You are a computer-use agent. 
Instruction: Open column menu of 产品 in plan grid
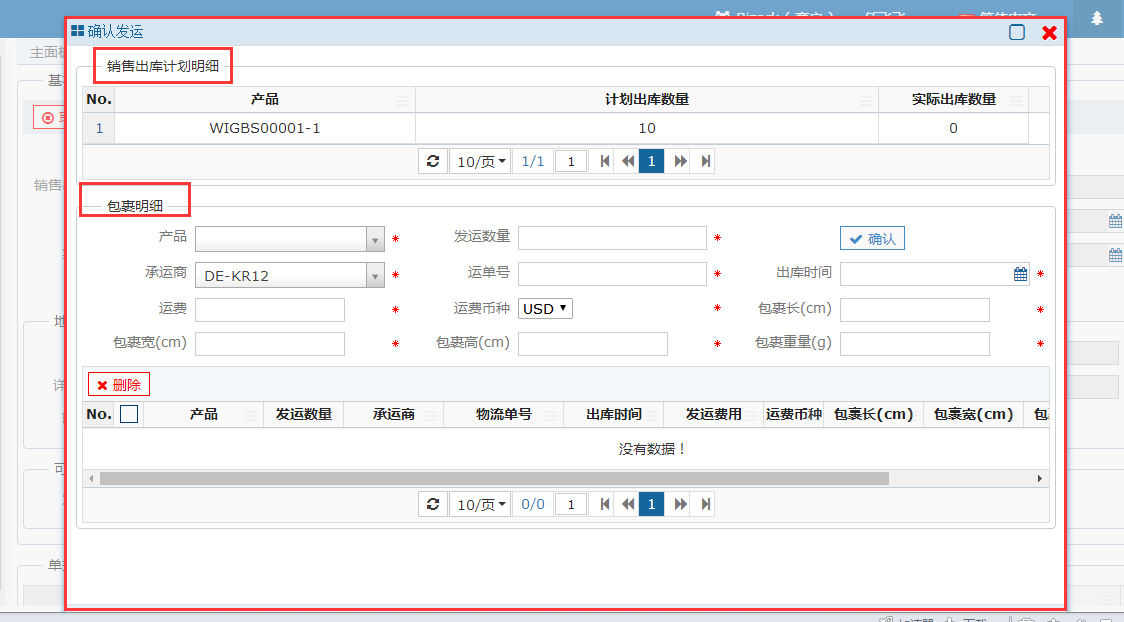point(404,100)
